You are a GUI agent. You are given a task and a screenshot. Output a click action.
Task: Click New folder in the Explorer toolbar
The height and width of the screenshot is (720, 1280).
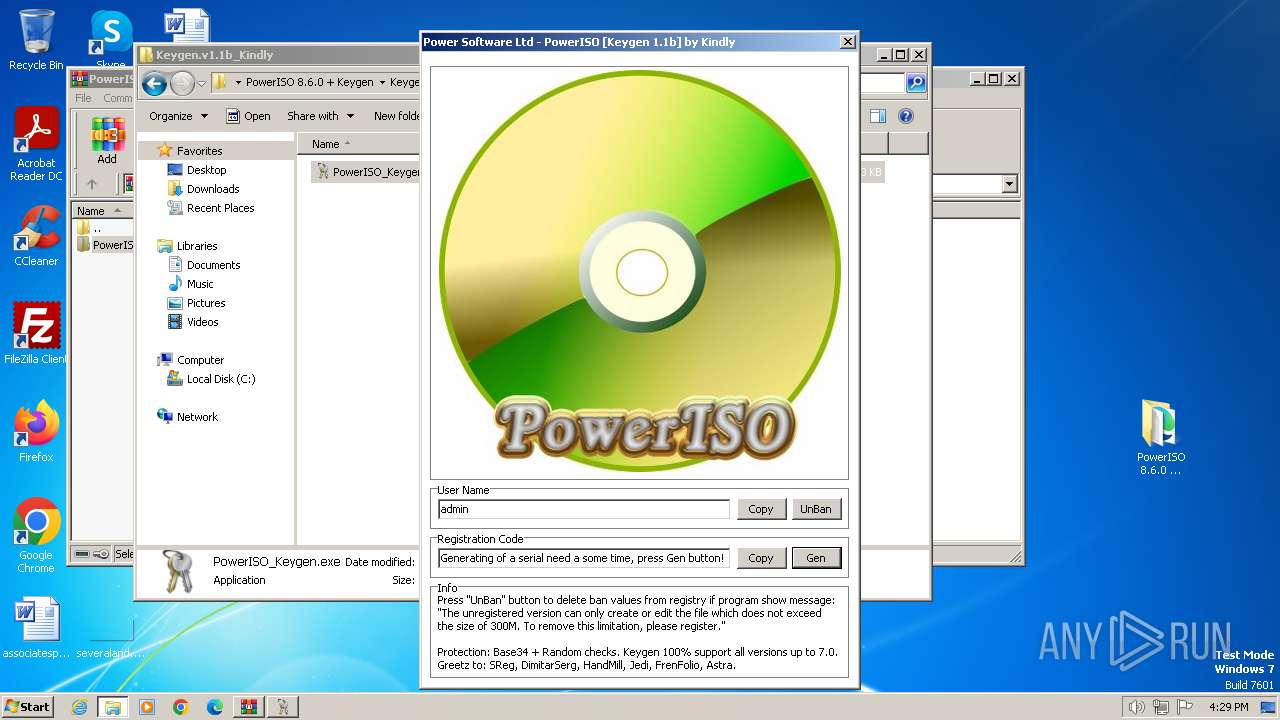[396, 116]
